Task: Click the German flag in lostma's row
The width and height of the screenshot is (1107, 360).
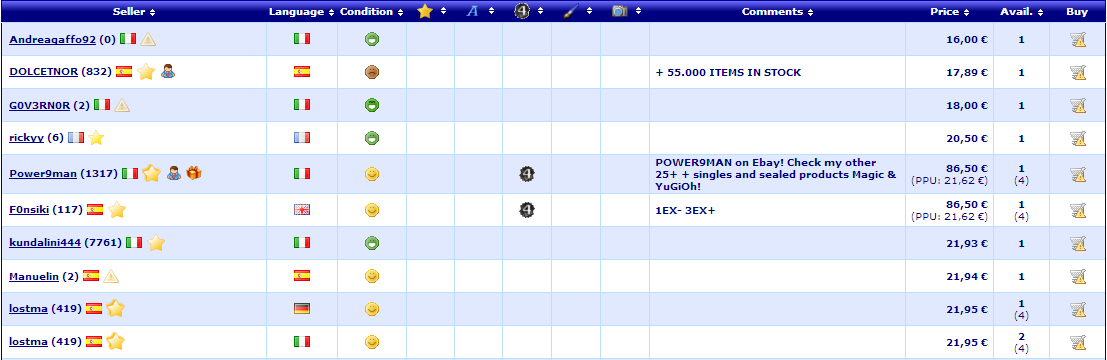Action: click(x=301, y=308)
